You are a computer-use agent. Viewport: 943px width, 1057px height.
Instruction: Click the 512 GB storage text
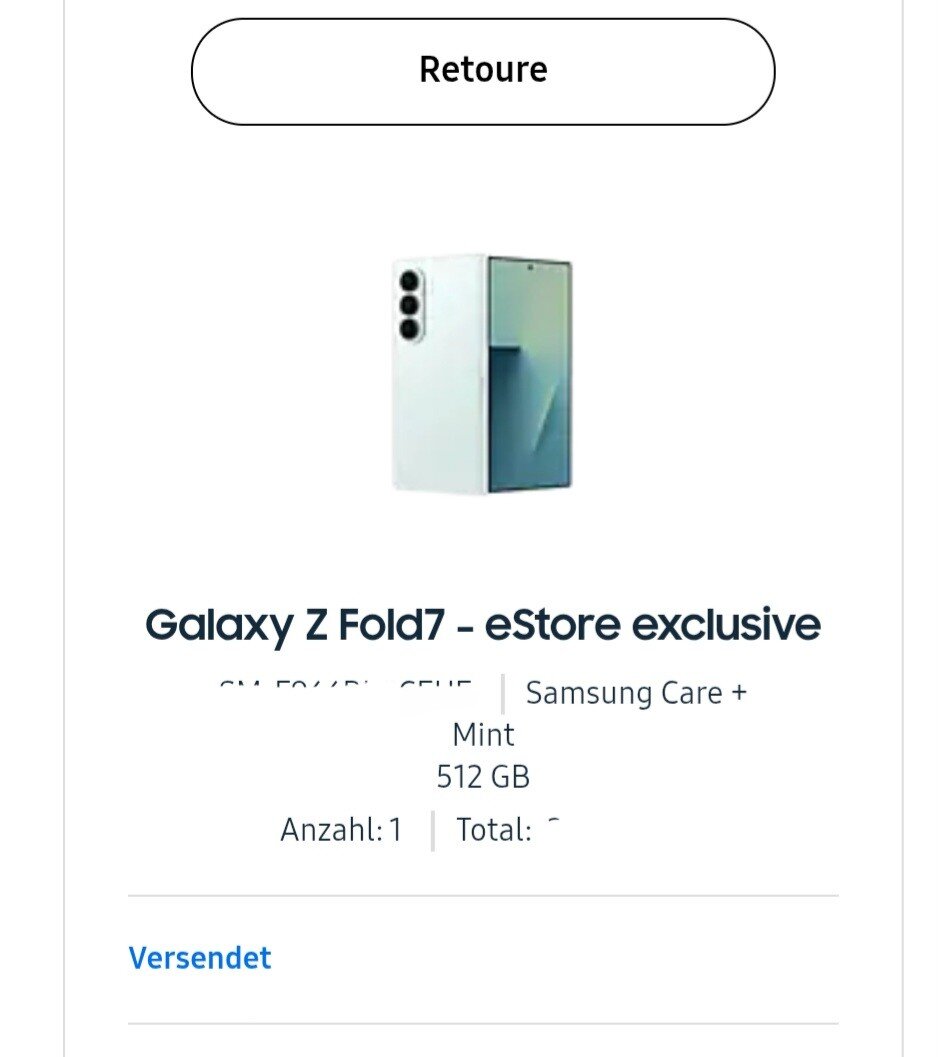click(x=483, y=777)
